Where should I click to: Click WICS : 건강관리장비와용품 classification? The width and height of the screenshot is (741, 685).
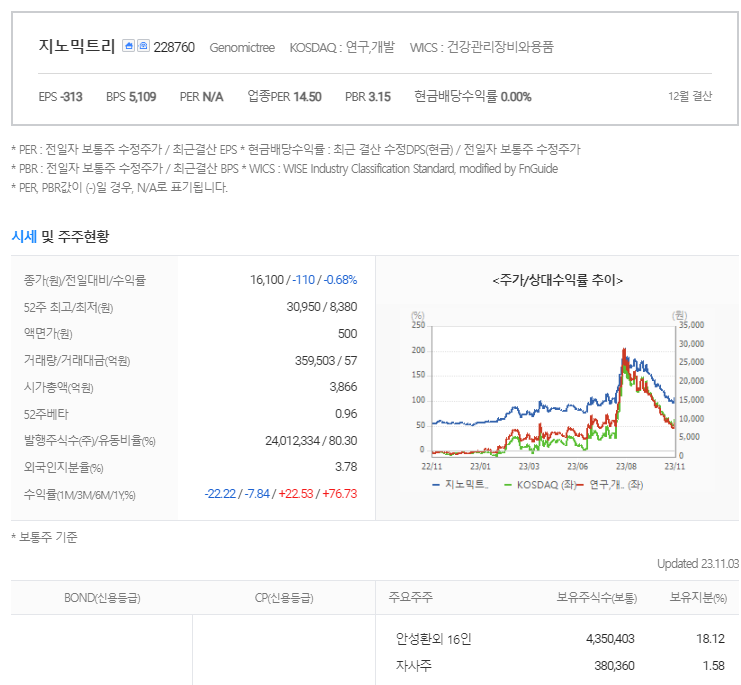[x=482, y=47]
